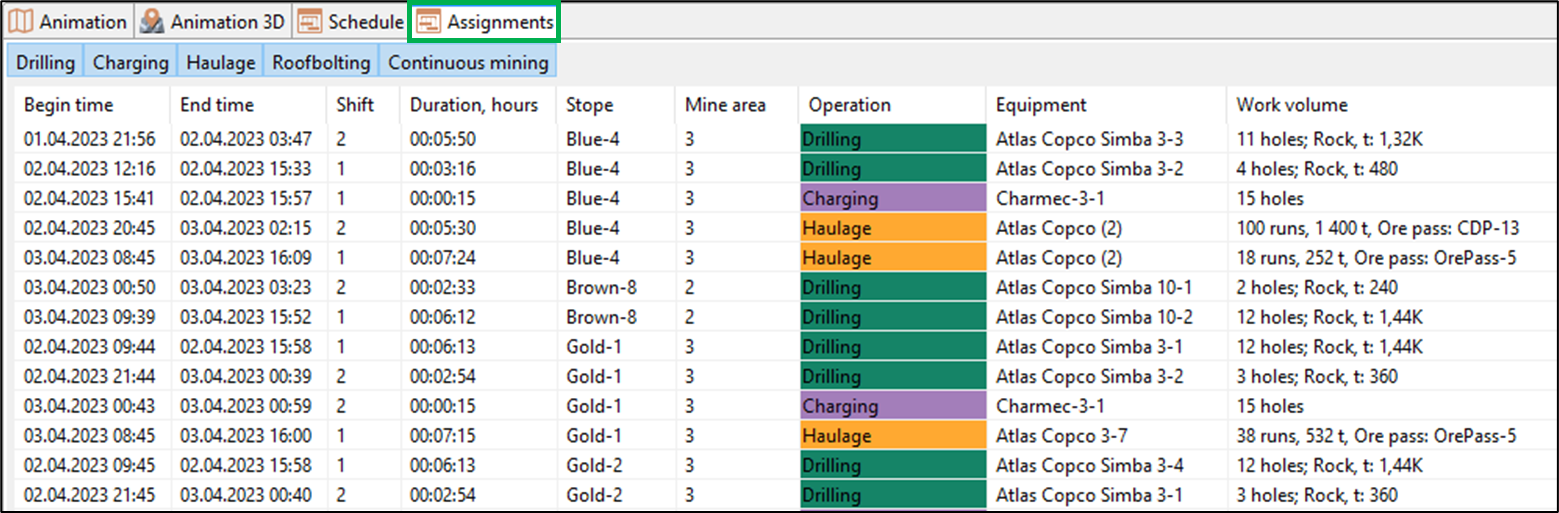Click begin time 02.04.2023 21:44

90,377
